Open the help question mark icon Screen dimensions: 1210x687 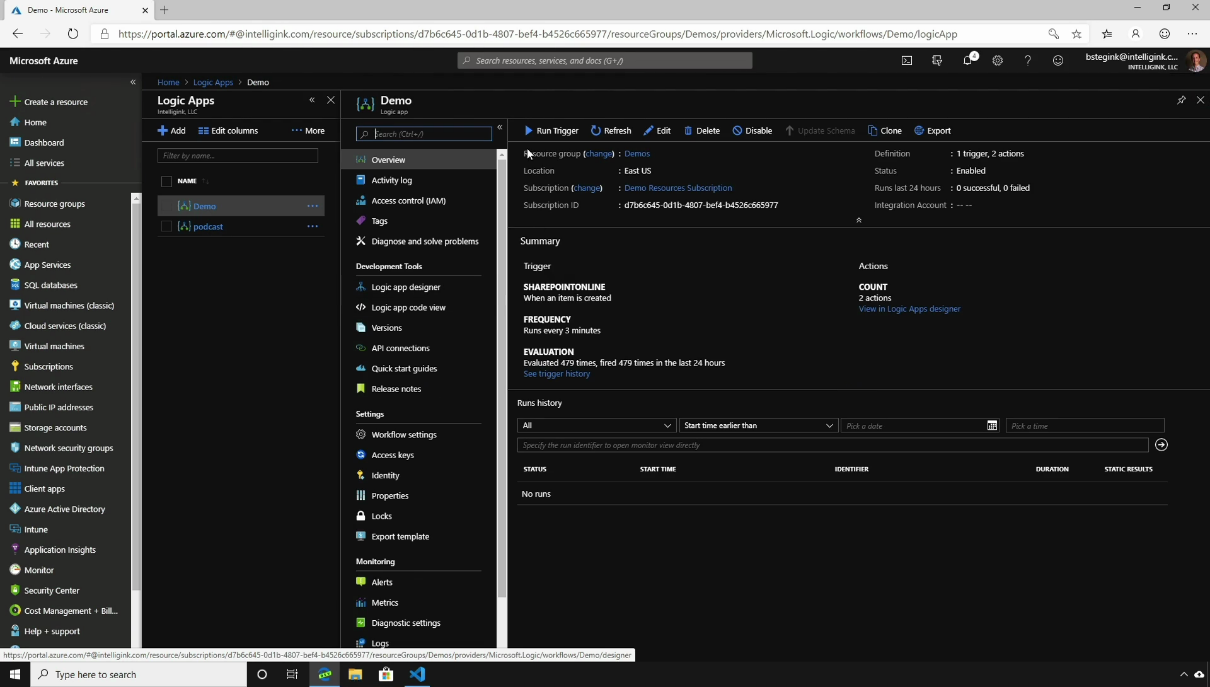(1027, 60)
